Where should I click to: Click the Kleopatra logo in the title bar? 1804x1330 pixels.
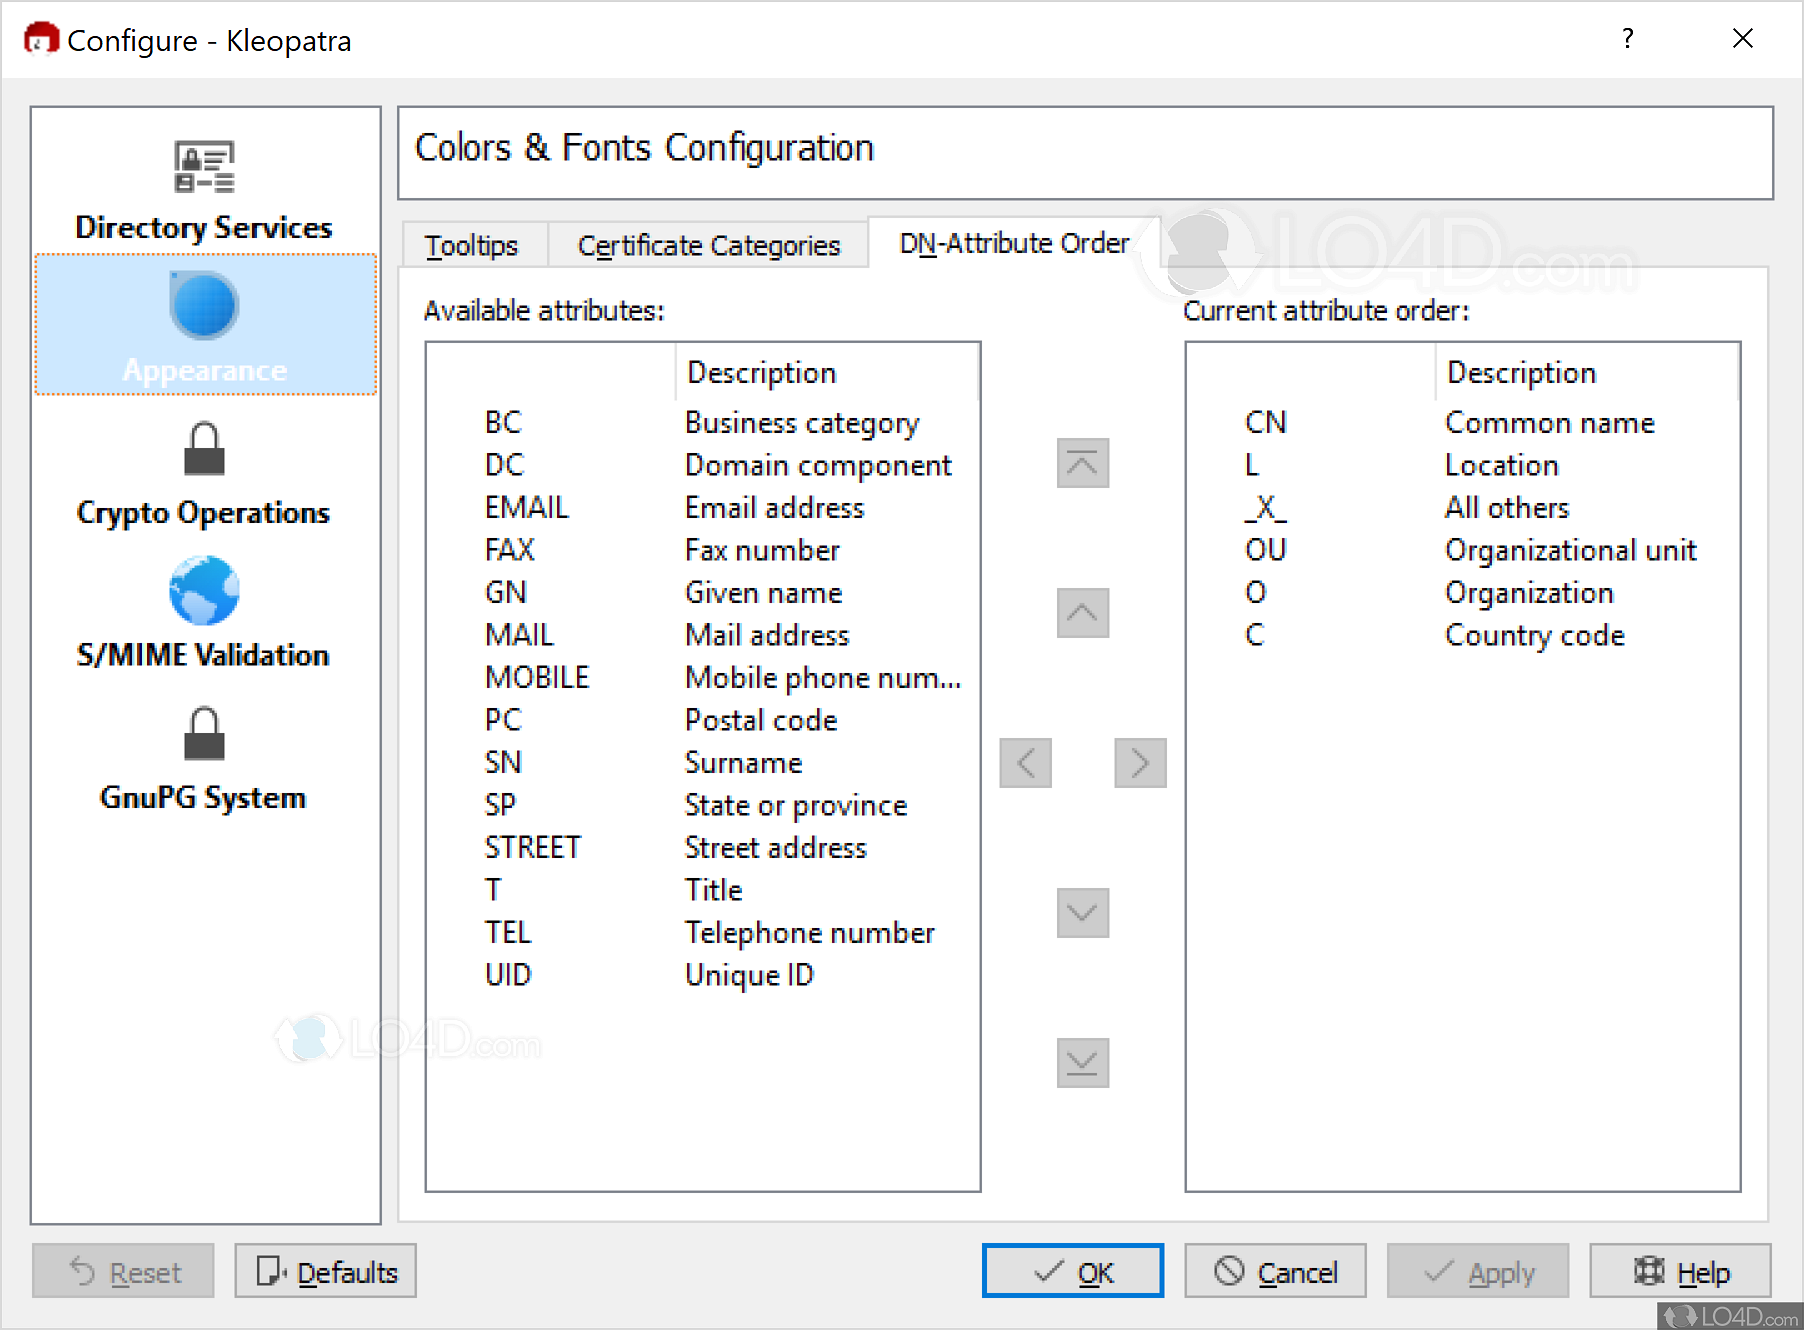click(40, 38)
